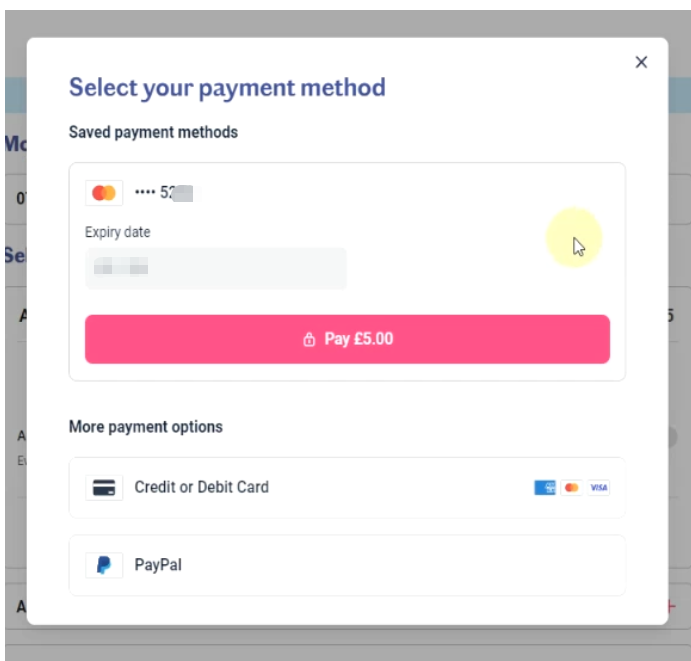Click the masked card number dots
Image resolution: width=691 pixels, height=661 pixels.
pos(145,192)
